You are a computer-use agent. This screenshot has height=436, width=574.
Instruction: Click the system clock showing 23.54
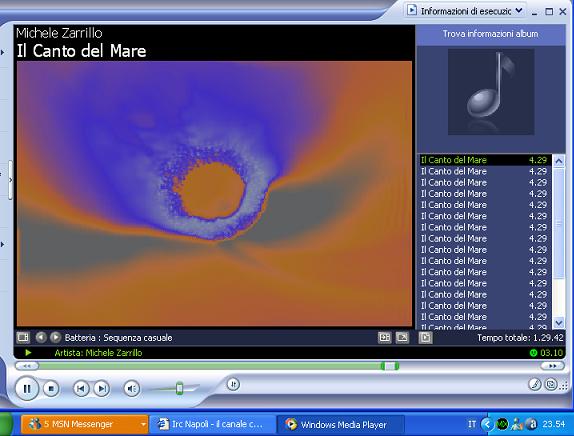coord(554,424)
